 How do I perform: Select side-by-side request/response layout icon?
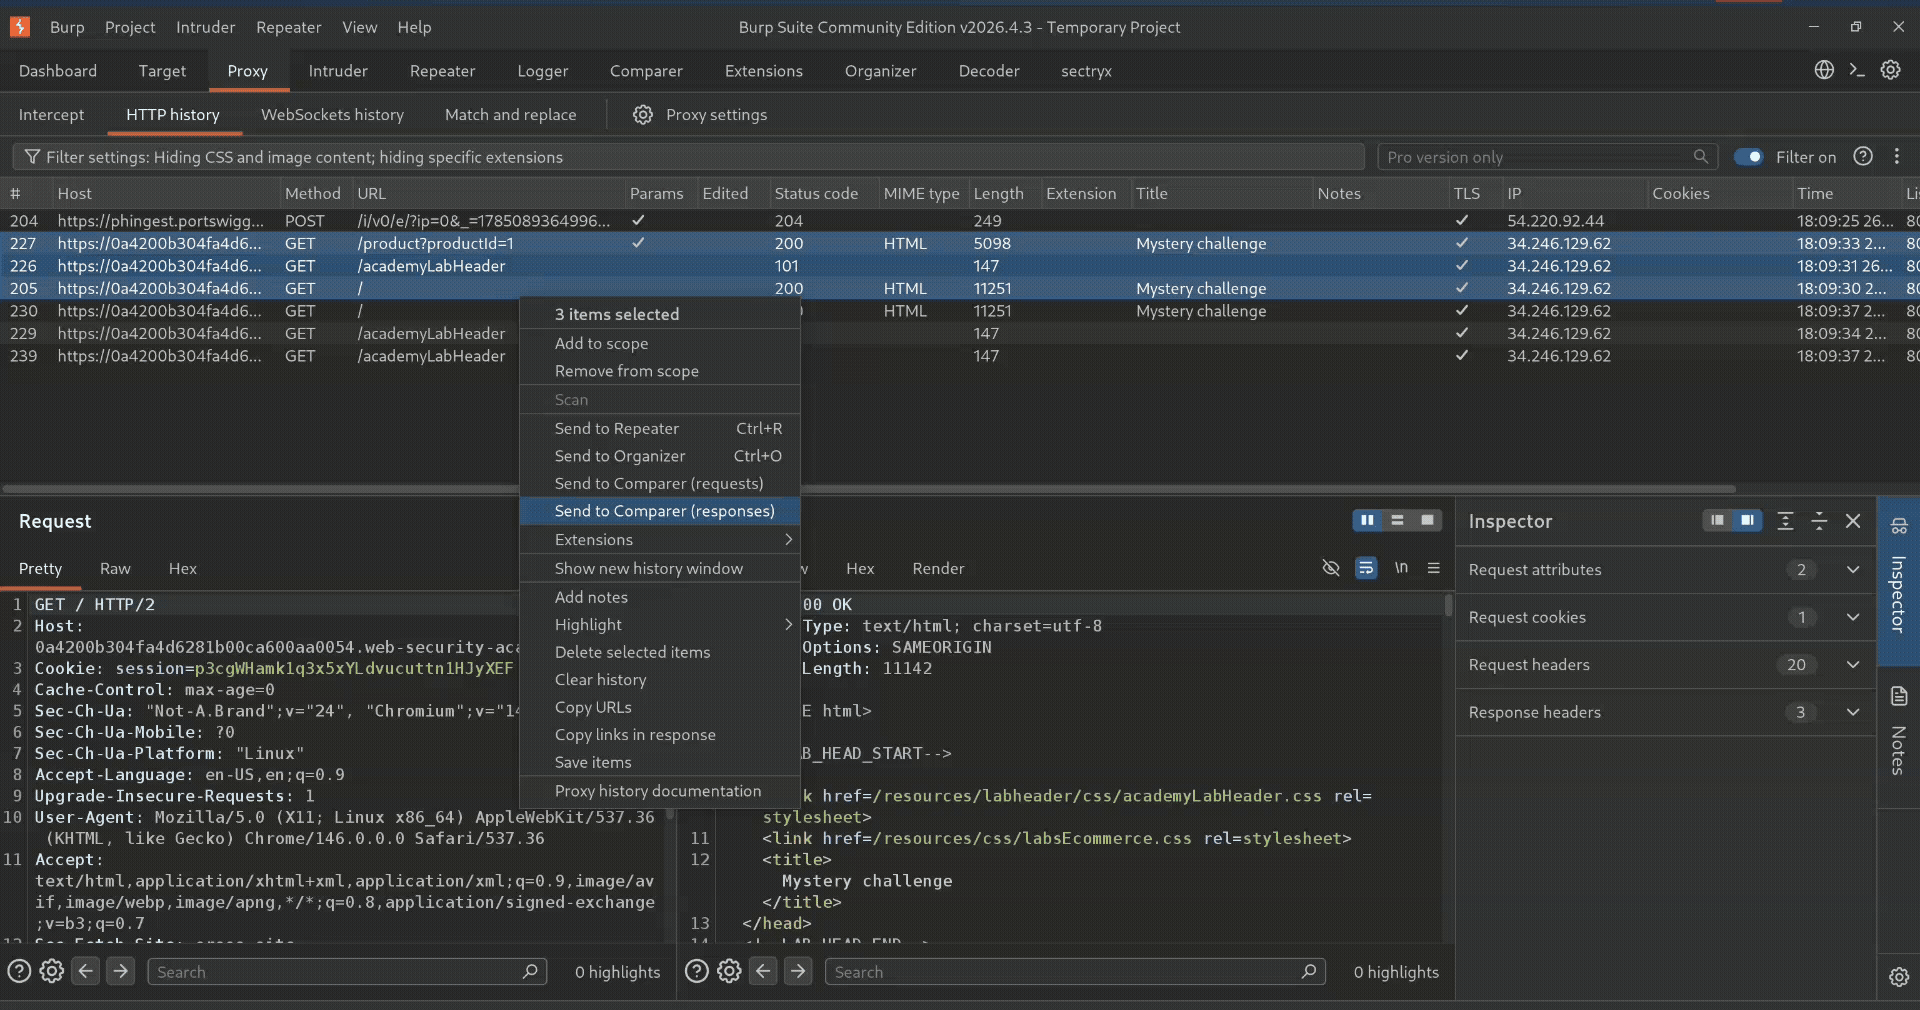[1367, 520]
